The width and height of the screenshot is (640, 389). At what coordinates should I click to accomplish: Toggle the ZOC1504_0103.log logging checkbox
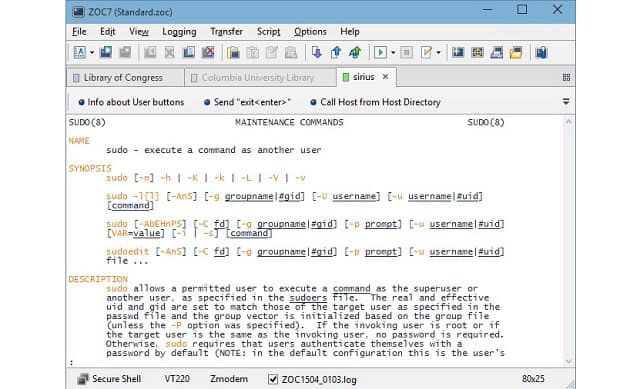(273, 380)
